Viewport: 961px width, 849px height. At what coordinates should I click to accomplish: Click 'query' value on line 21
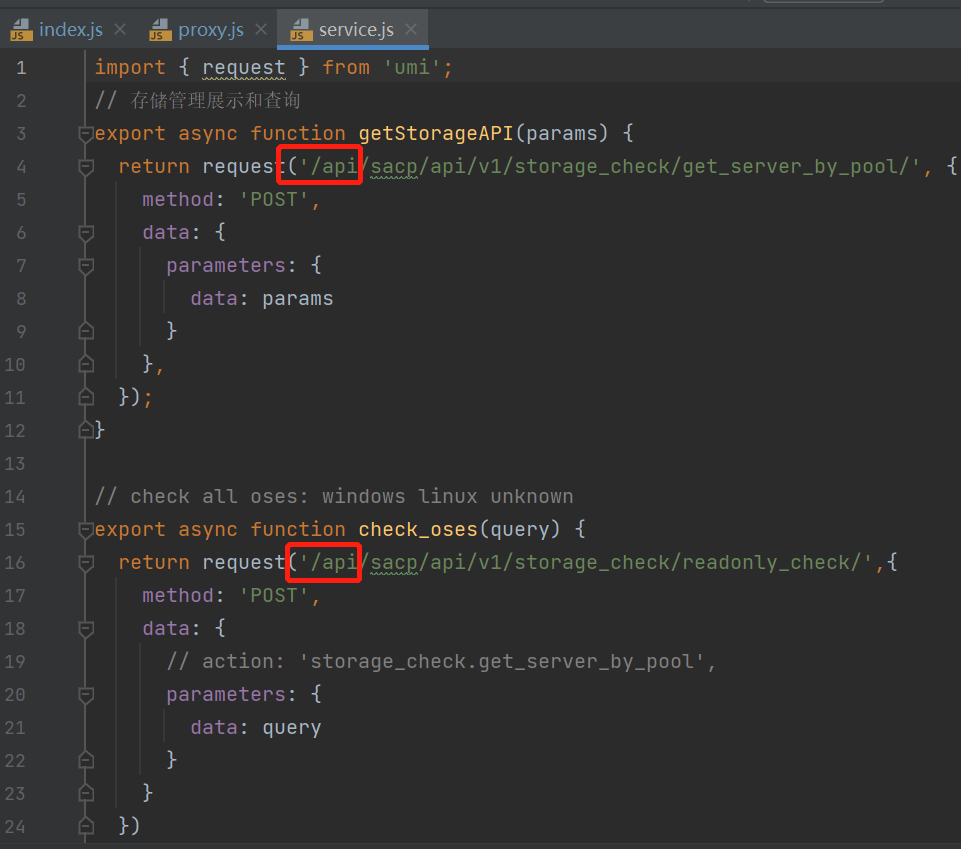(292, 728)
